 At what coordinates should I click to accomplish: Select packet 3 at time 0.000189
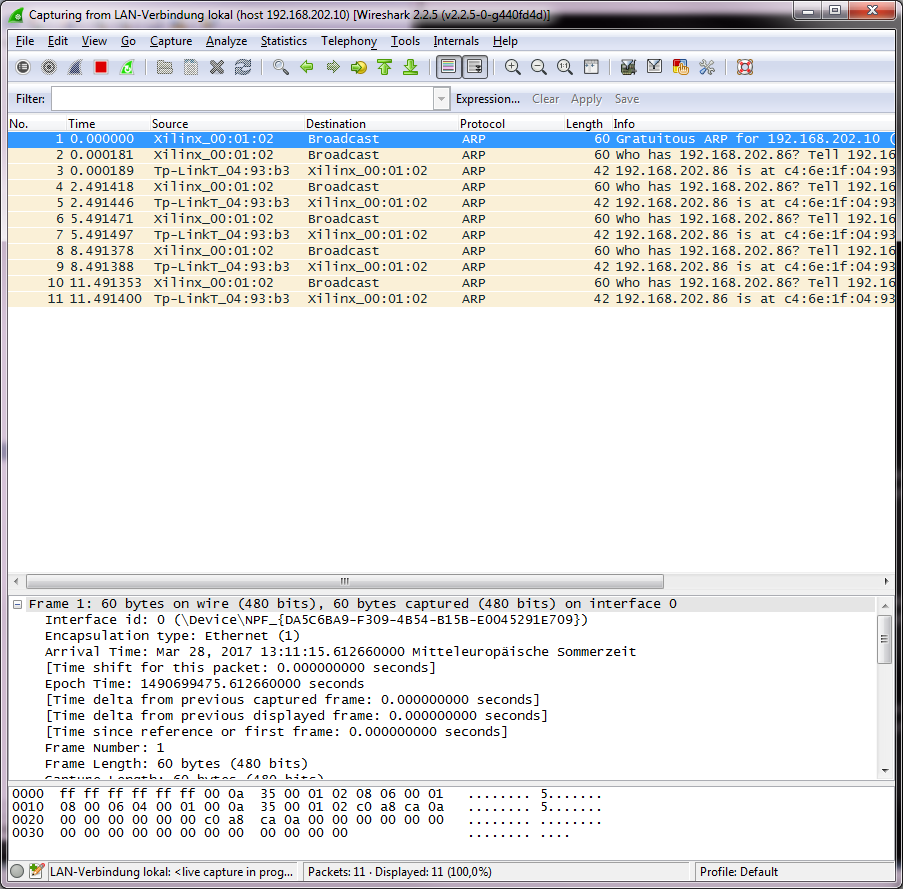(x=452, y=171)
